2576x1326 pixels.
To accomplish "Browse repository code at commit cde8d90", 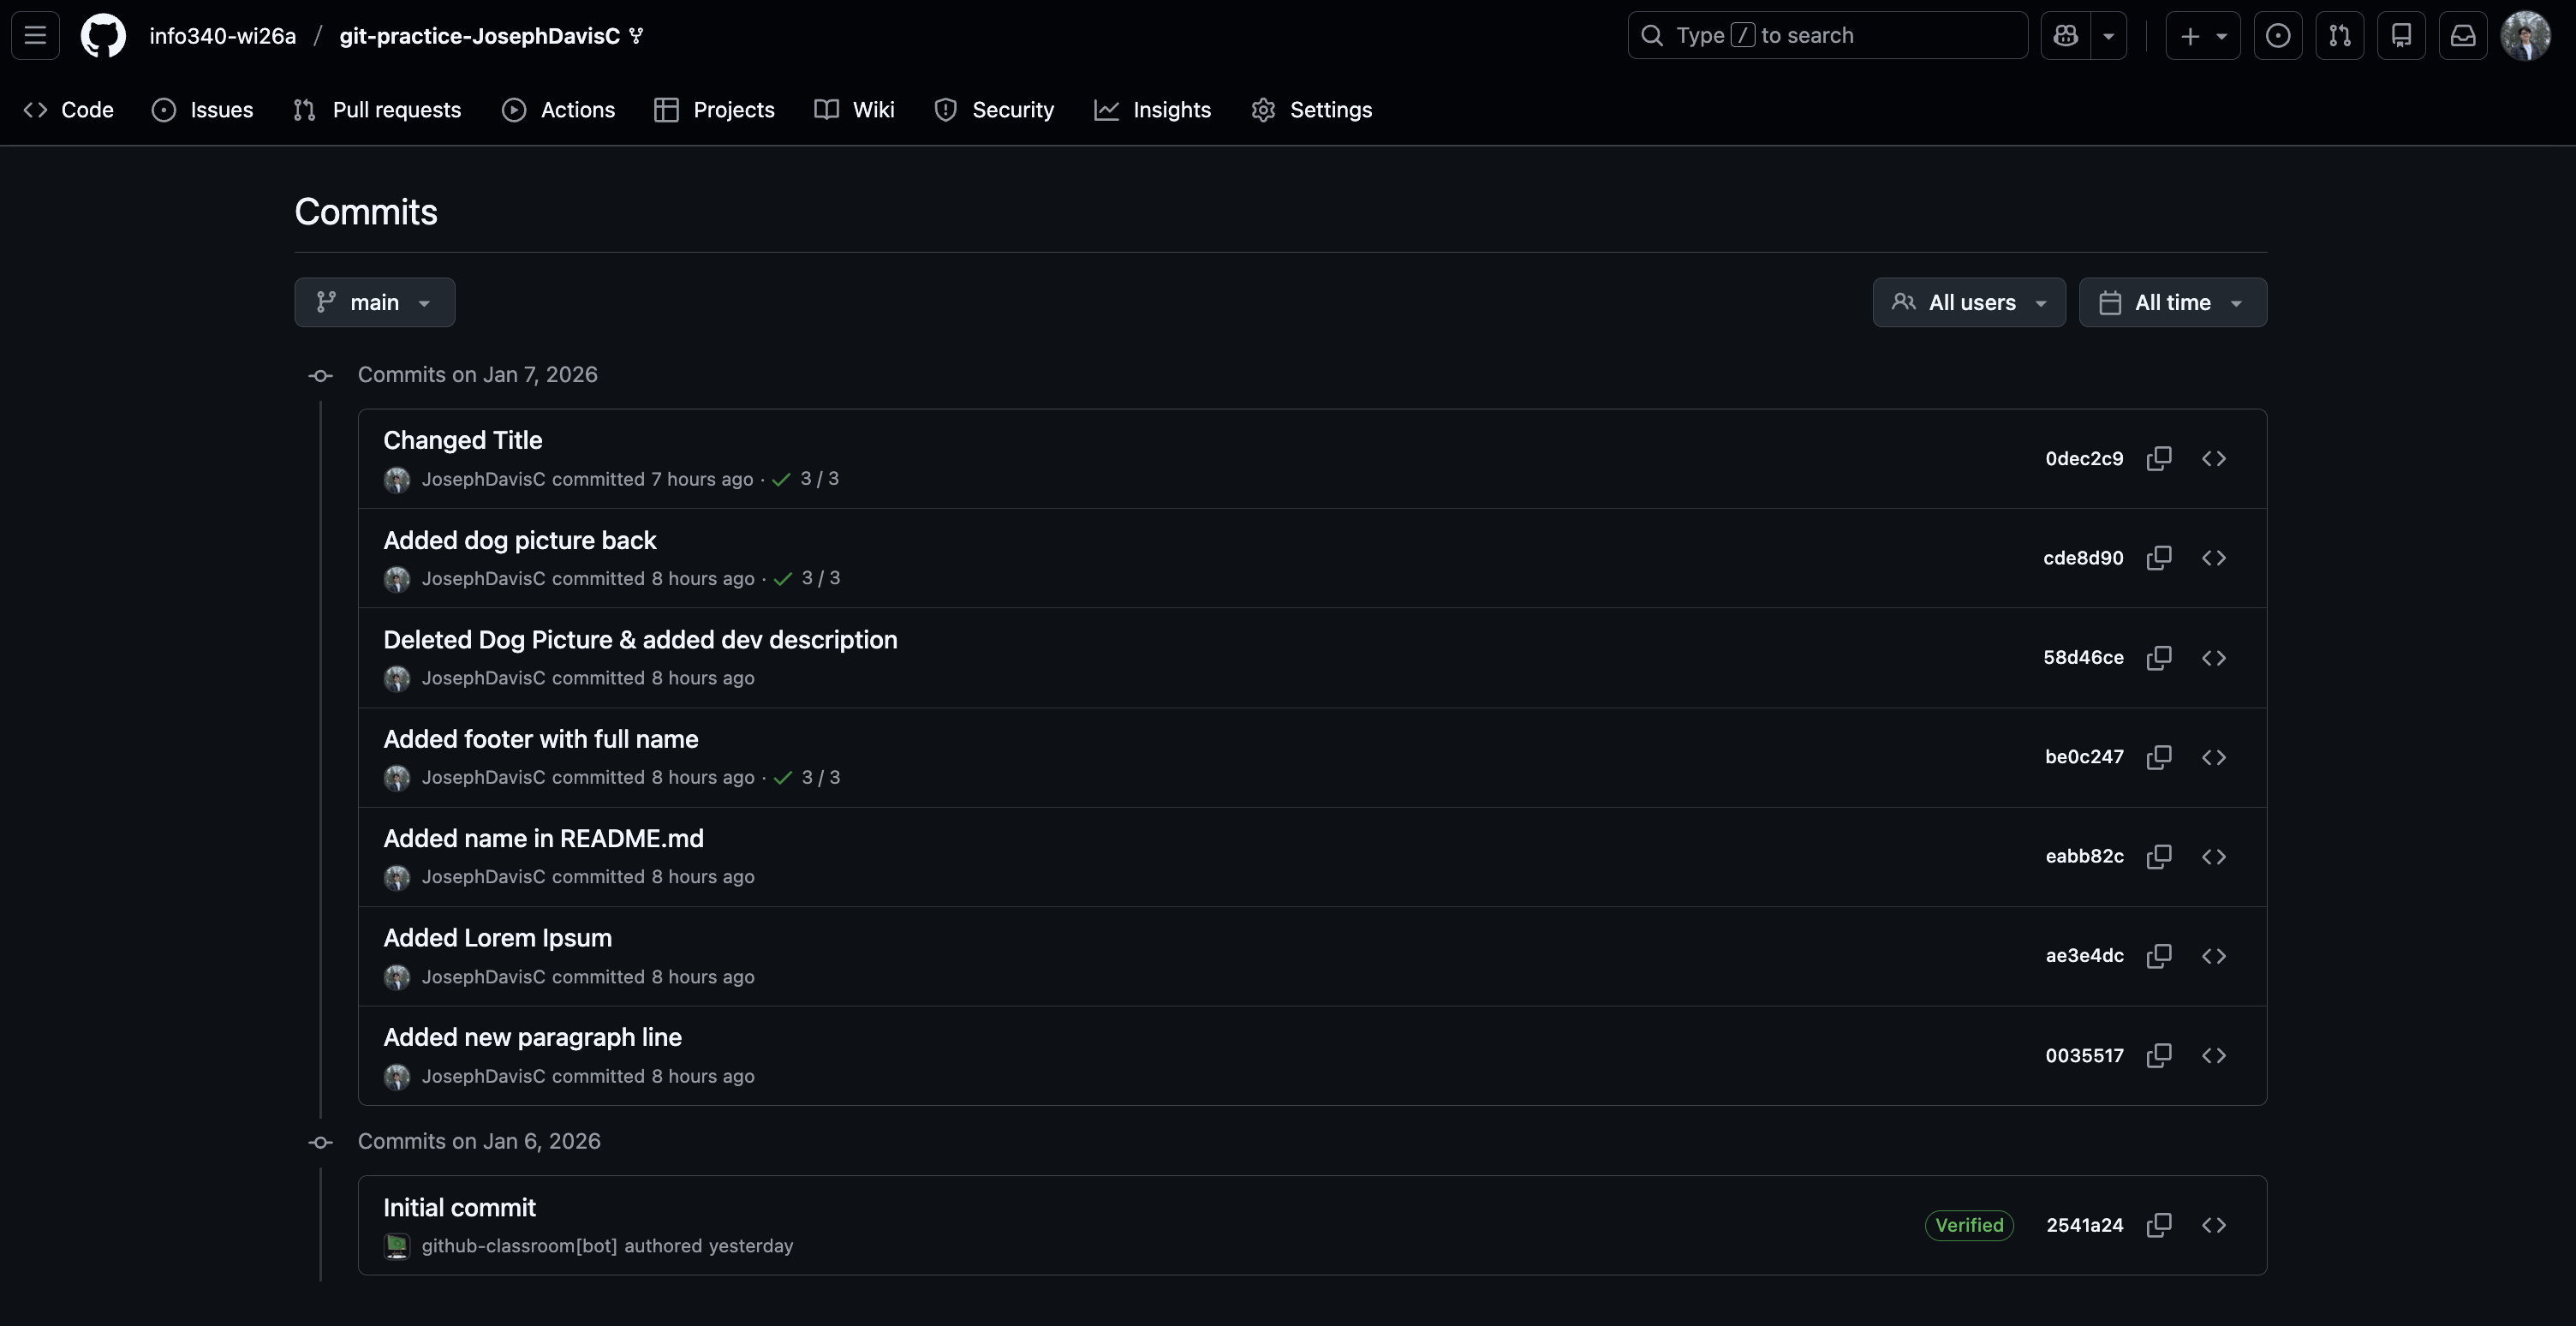I will (2214, 557).
